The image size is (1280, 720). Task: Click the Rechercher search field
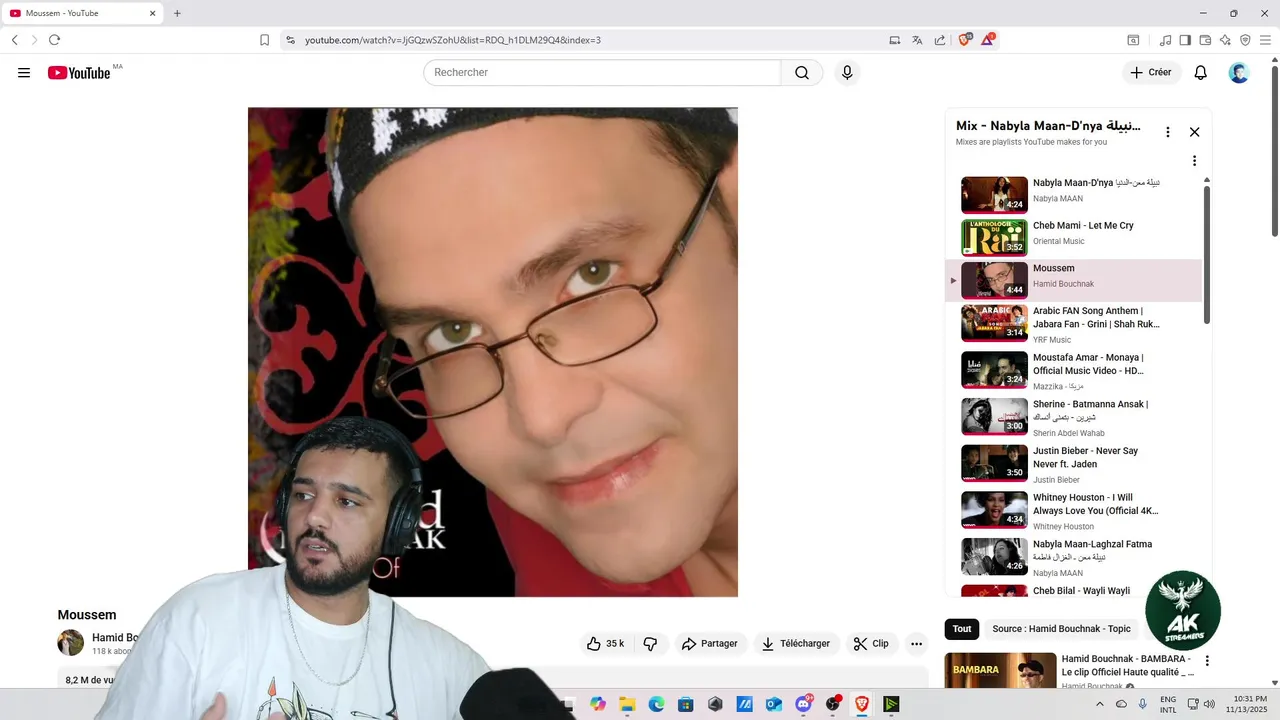click(x=602, y=73)
